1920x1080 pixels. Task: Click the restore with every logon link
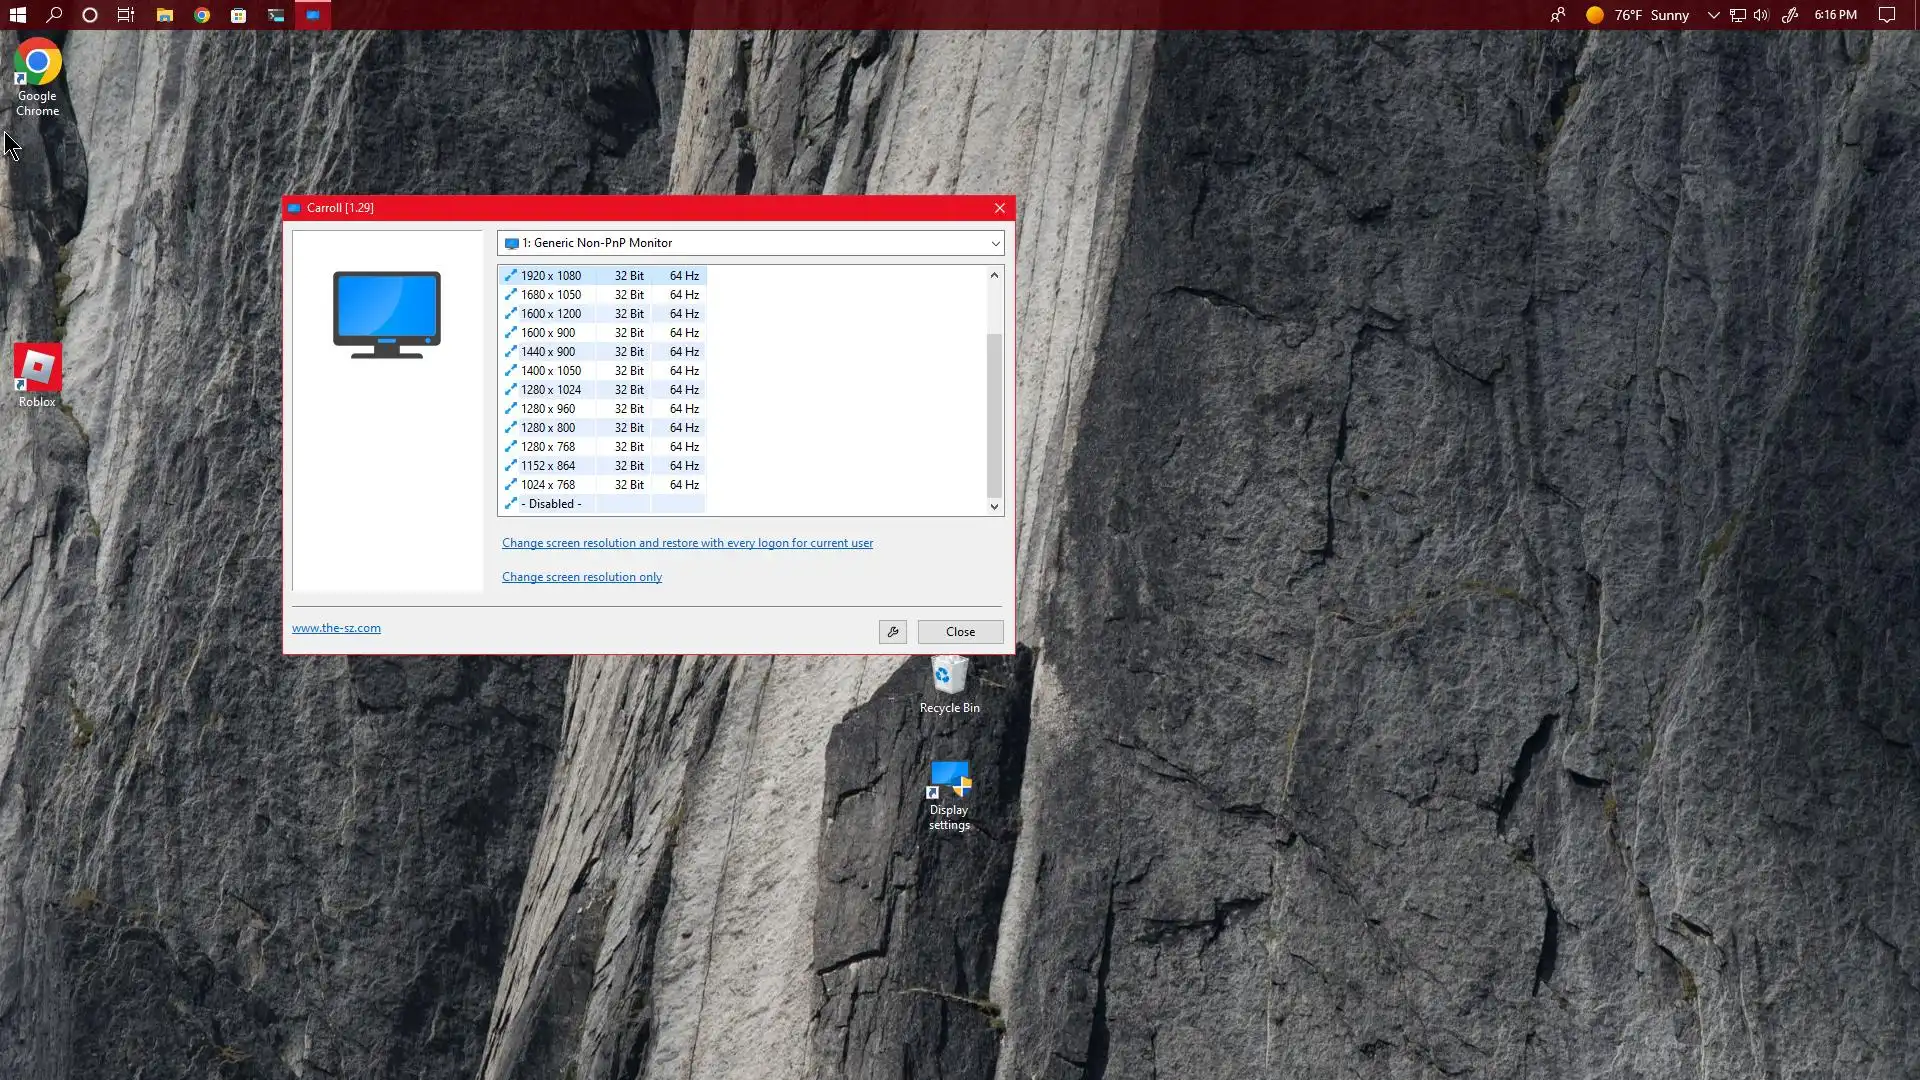click(687, 543)
